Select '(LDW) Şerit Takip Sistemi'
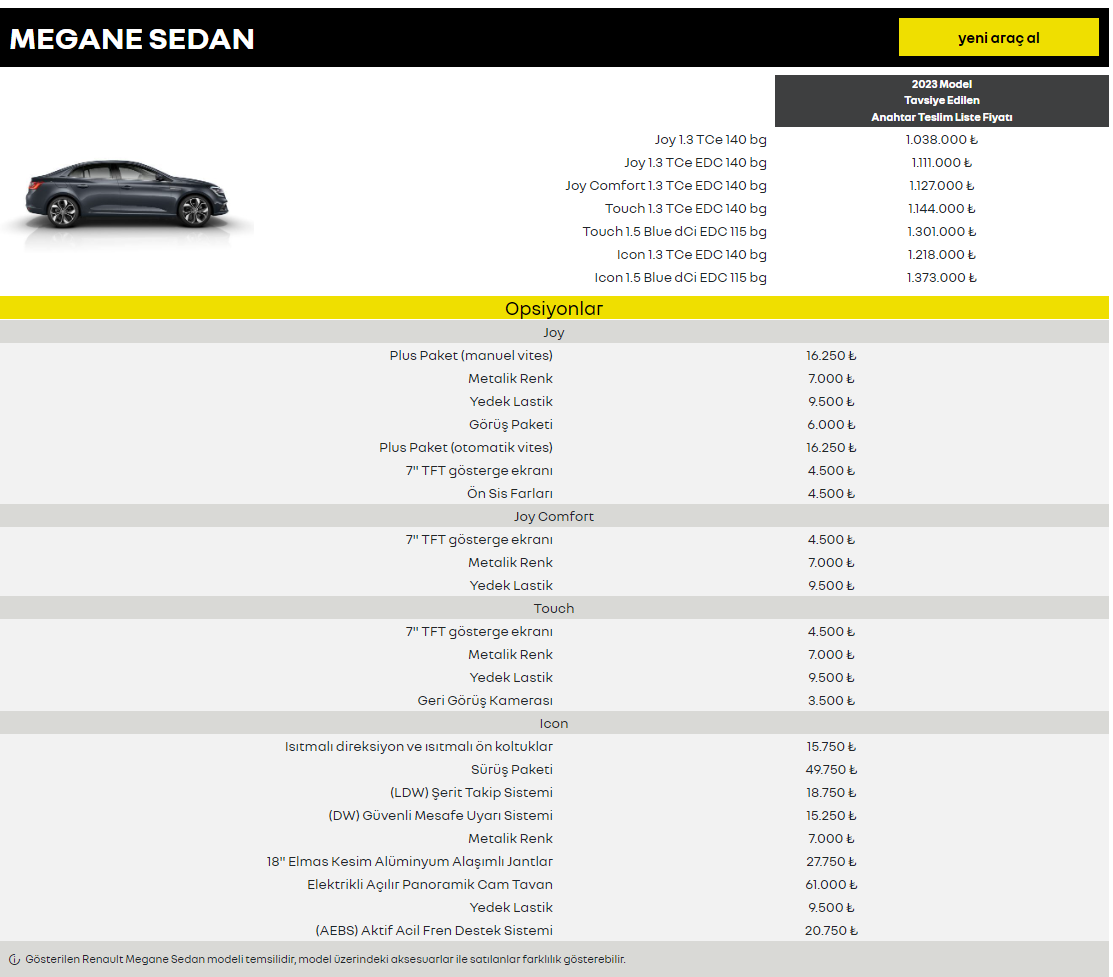Viewport: 1113px width, 977px height. tap(471, 792)
